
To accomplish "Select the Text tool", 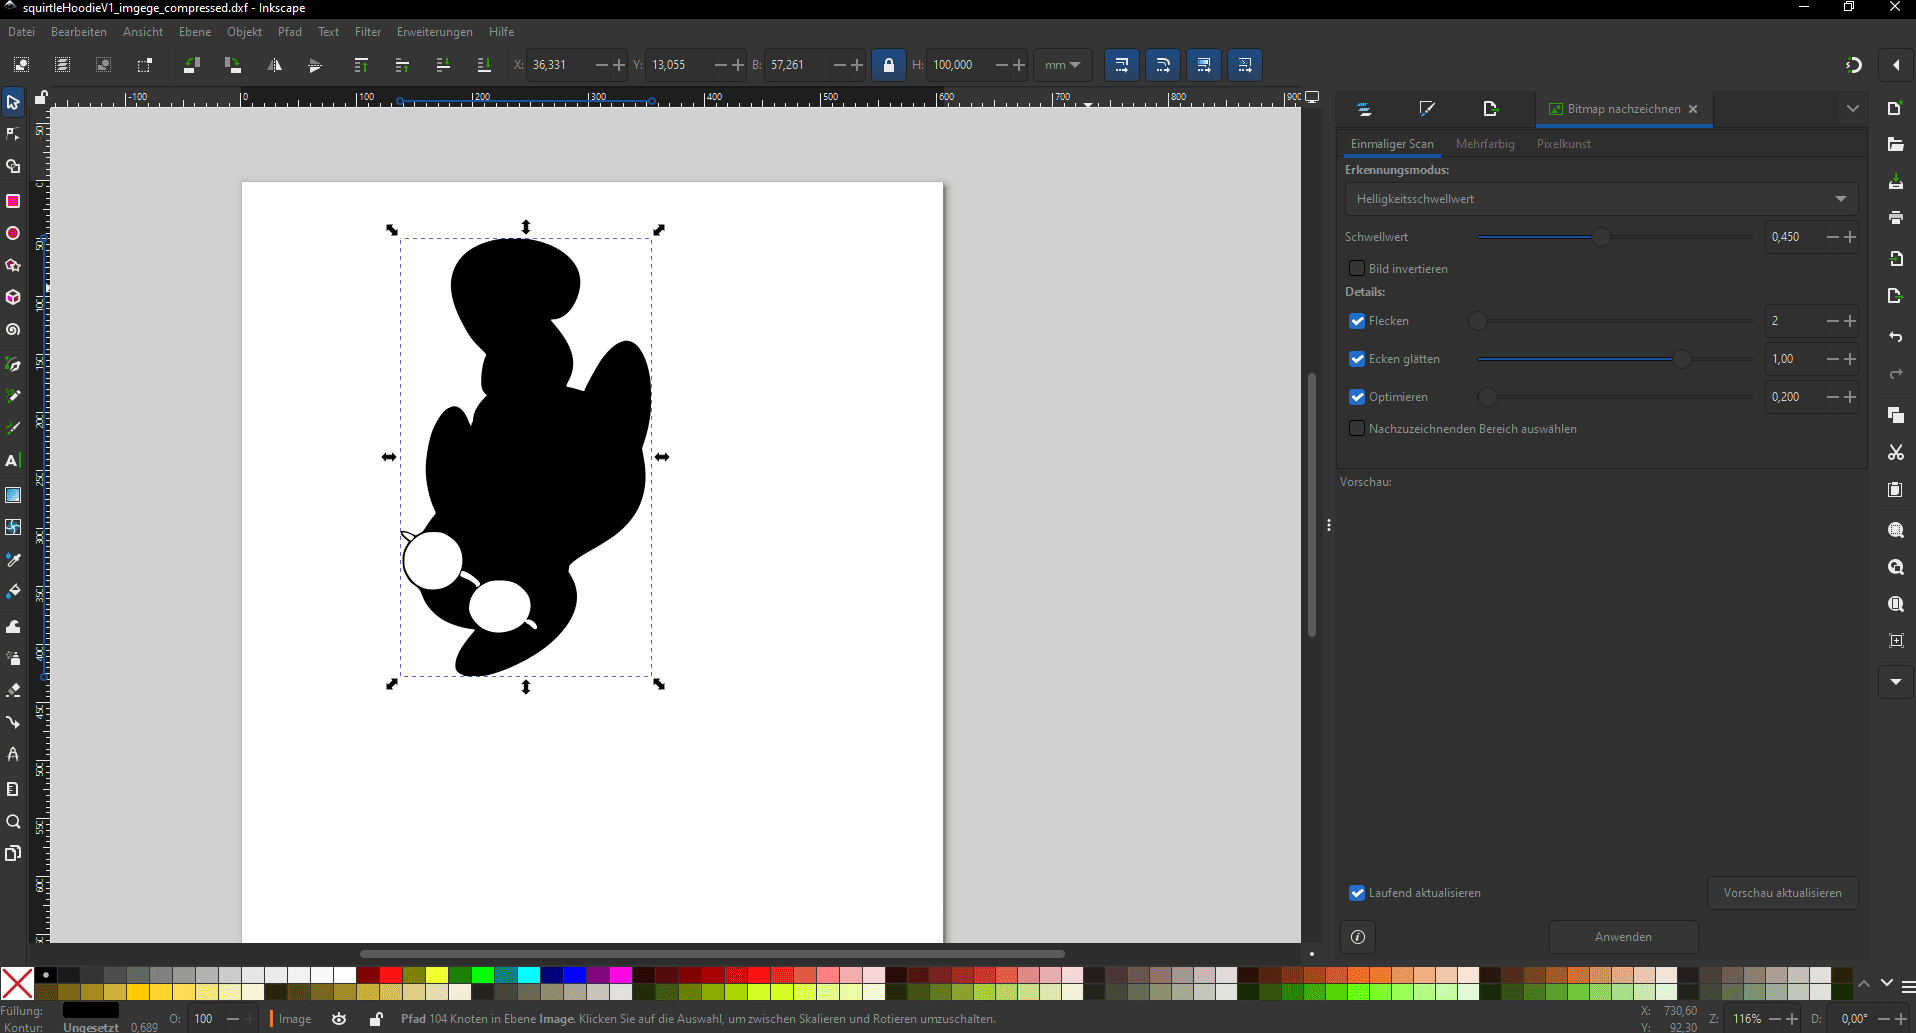I will point(13,461).
